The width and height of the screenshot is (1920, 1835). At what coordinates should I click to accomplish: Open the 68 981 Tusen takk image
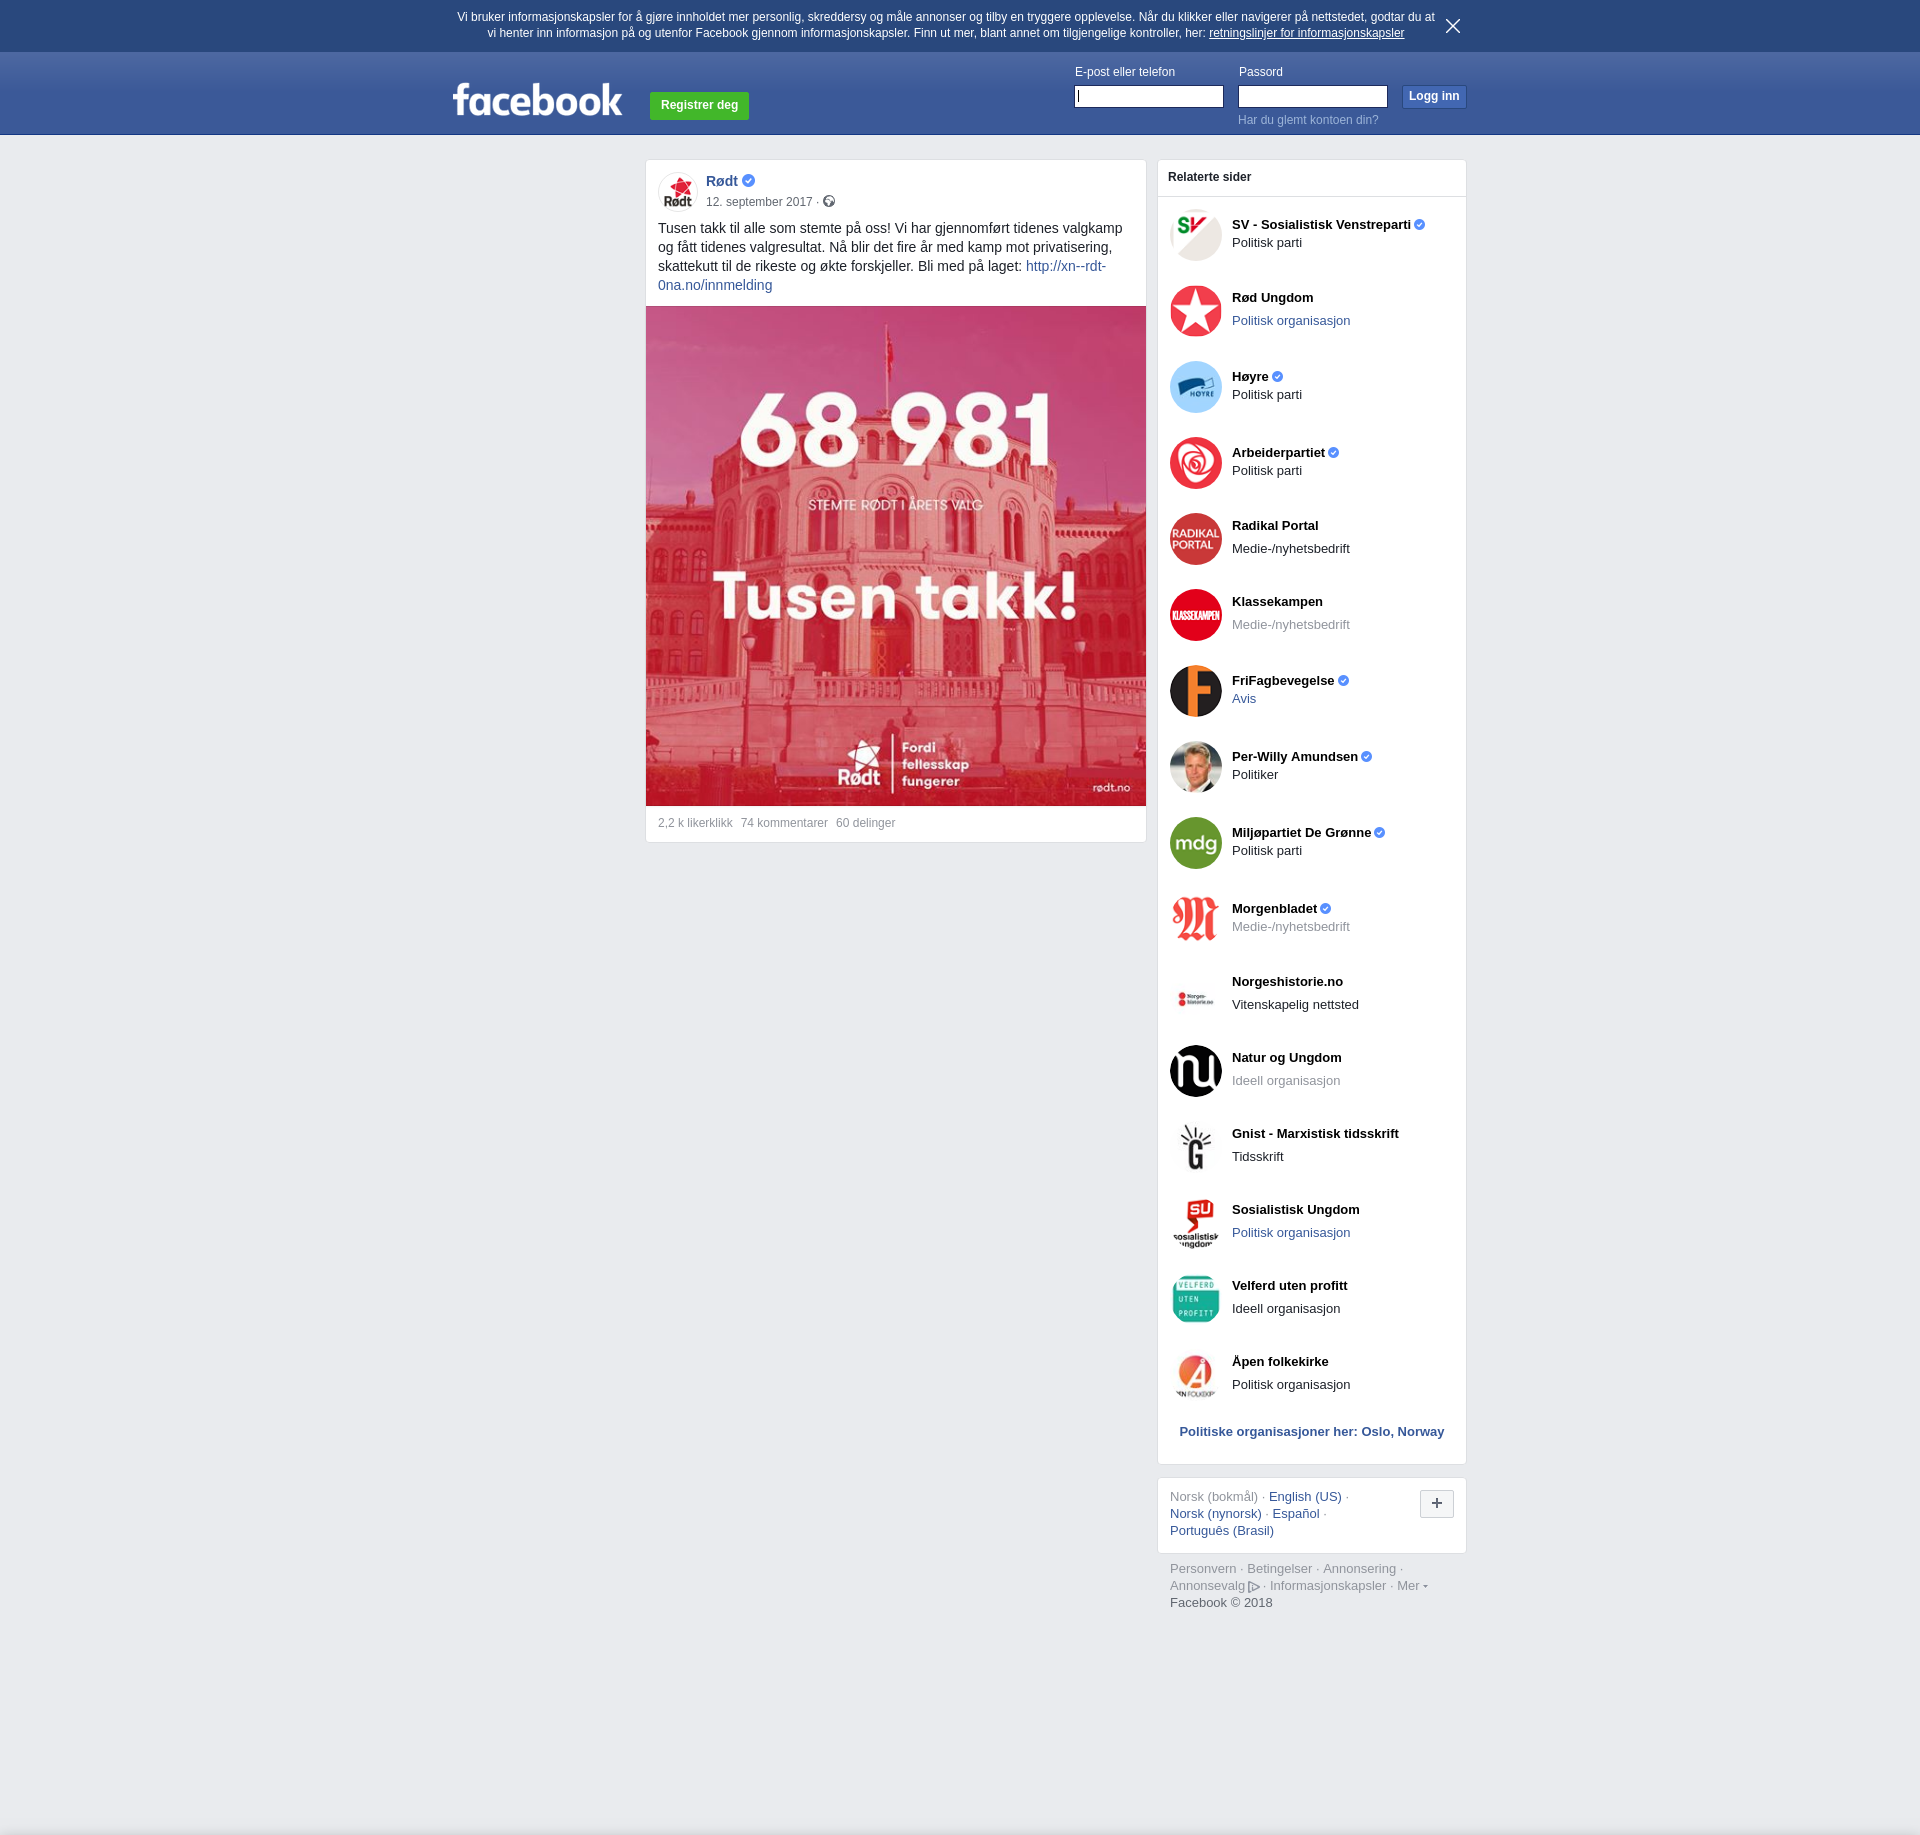coord(896,556)
